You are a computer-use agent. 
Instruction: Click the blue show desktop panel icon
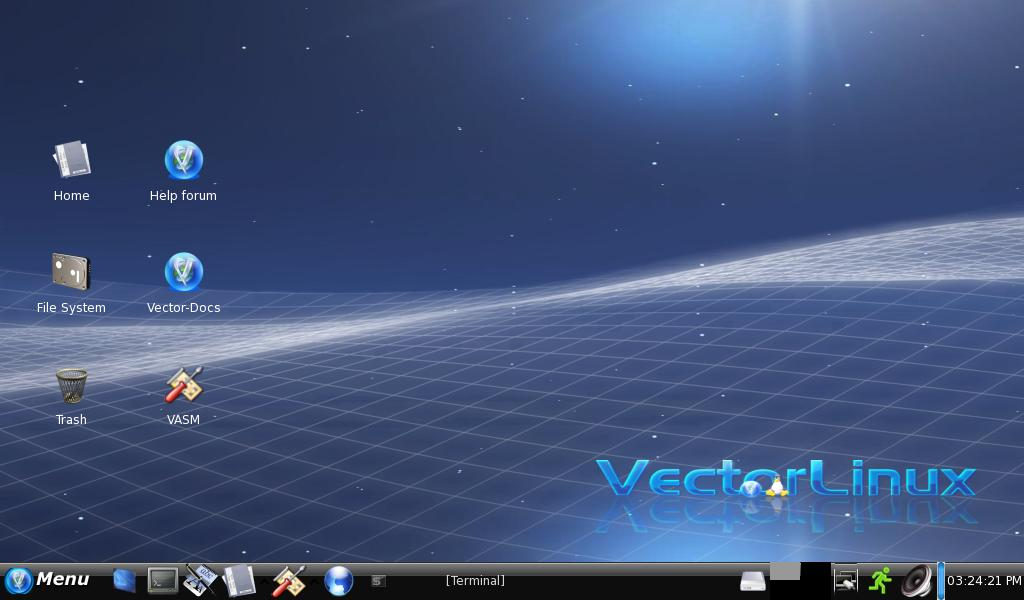124,580
